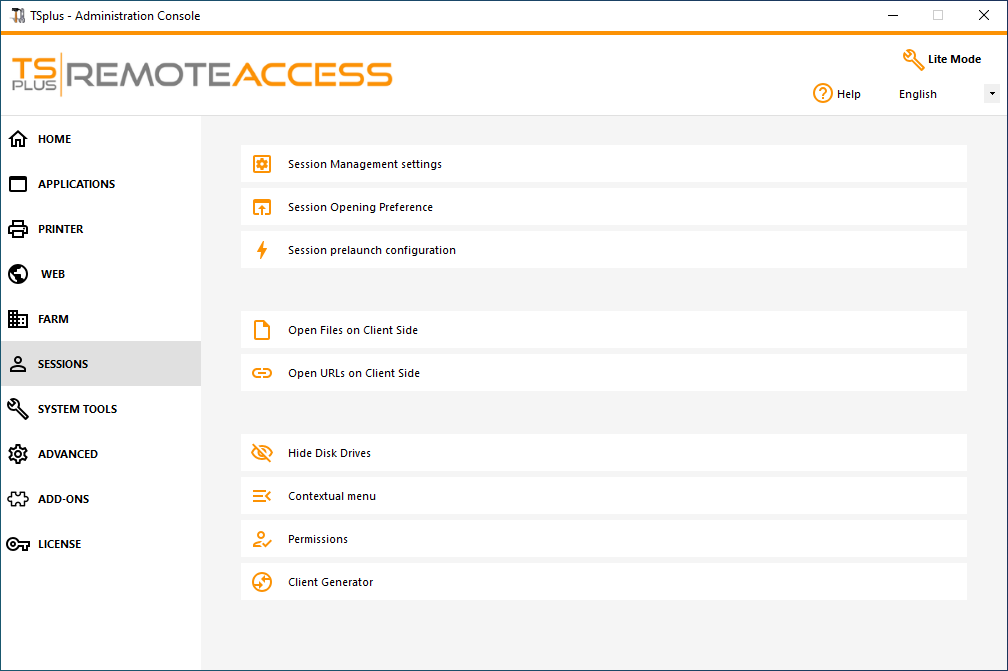Screen dimensions: 1008x671
Task: Click the Session Management settings gear icon
Action: pos(261,163)
